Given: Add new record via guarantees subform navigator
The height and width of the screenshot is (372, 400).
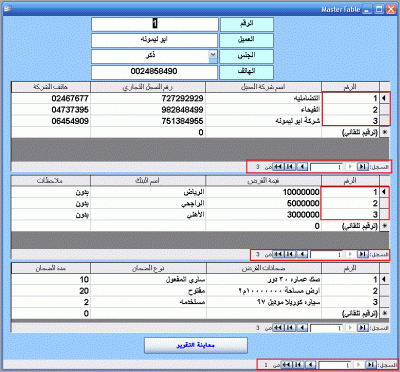Looking at the screenshot, I should [x=278, y=328].
